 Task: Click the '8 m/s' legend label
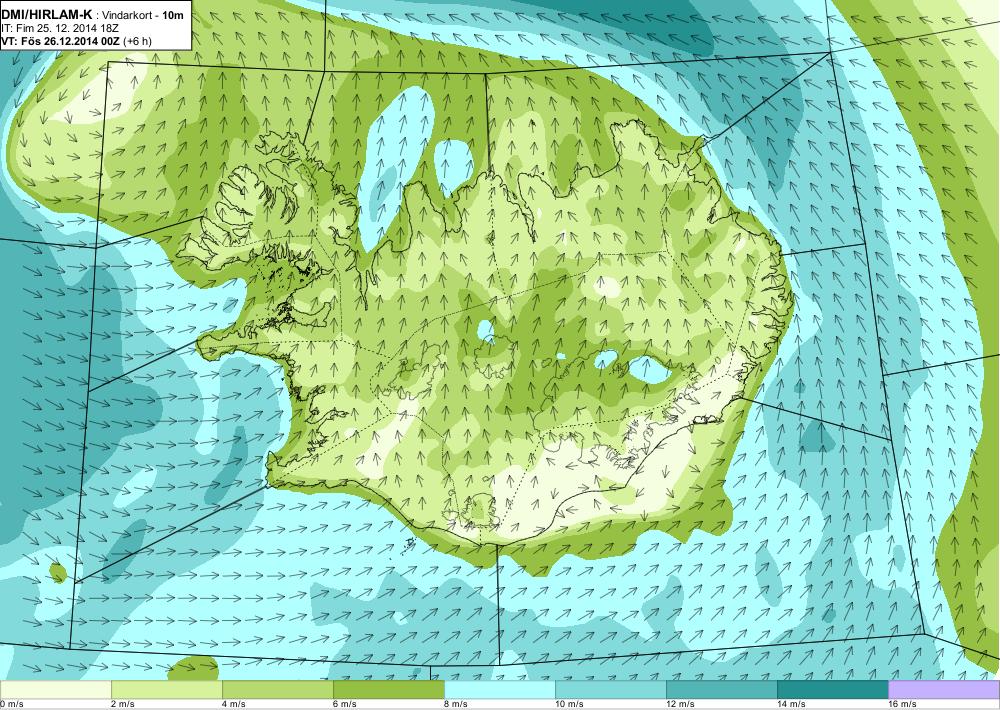(456, 704)
